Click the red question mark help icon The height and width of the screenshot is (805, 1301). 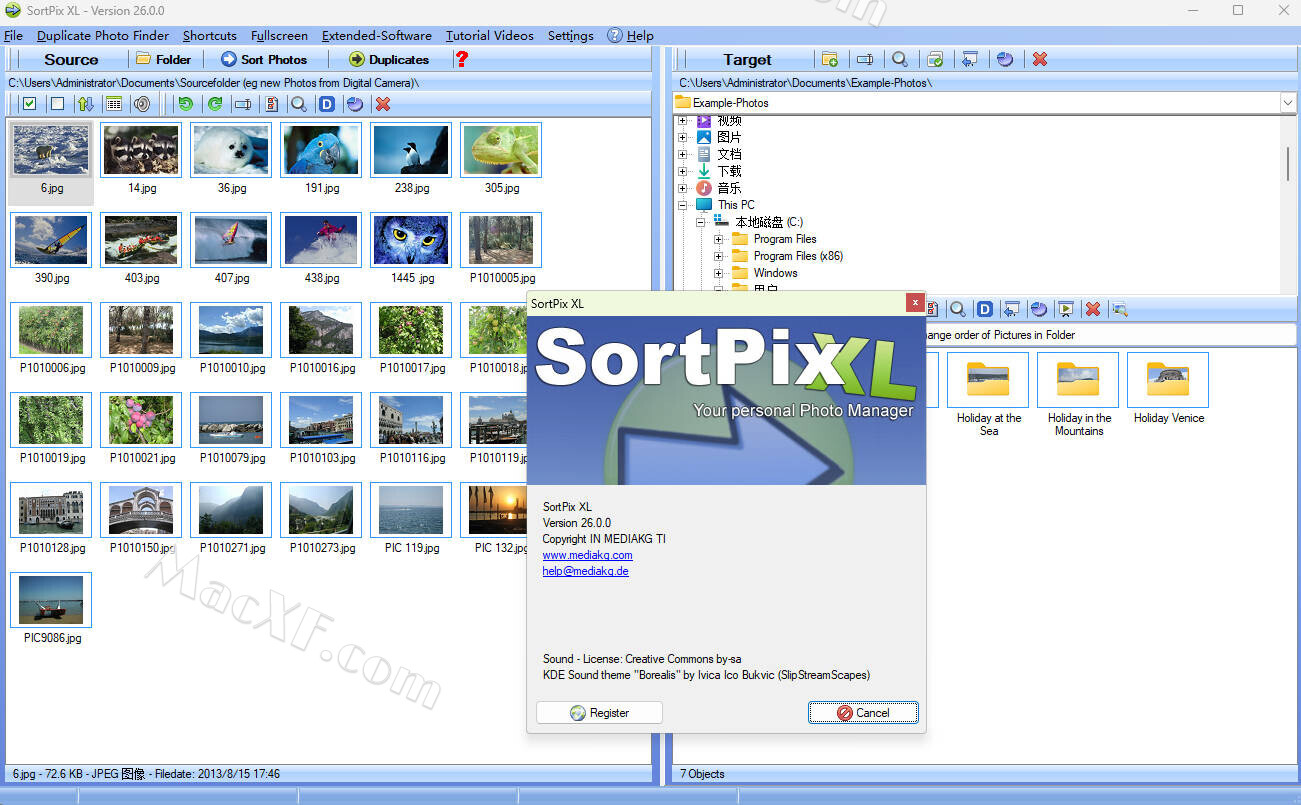[x=461, y=59]
